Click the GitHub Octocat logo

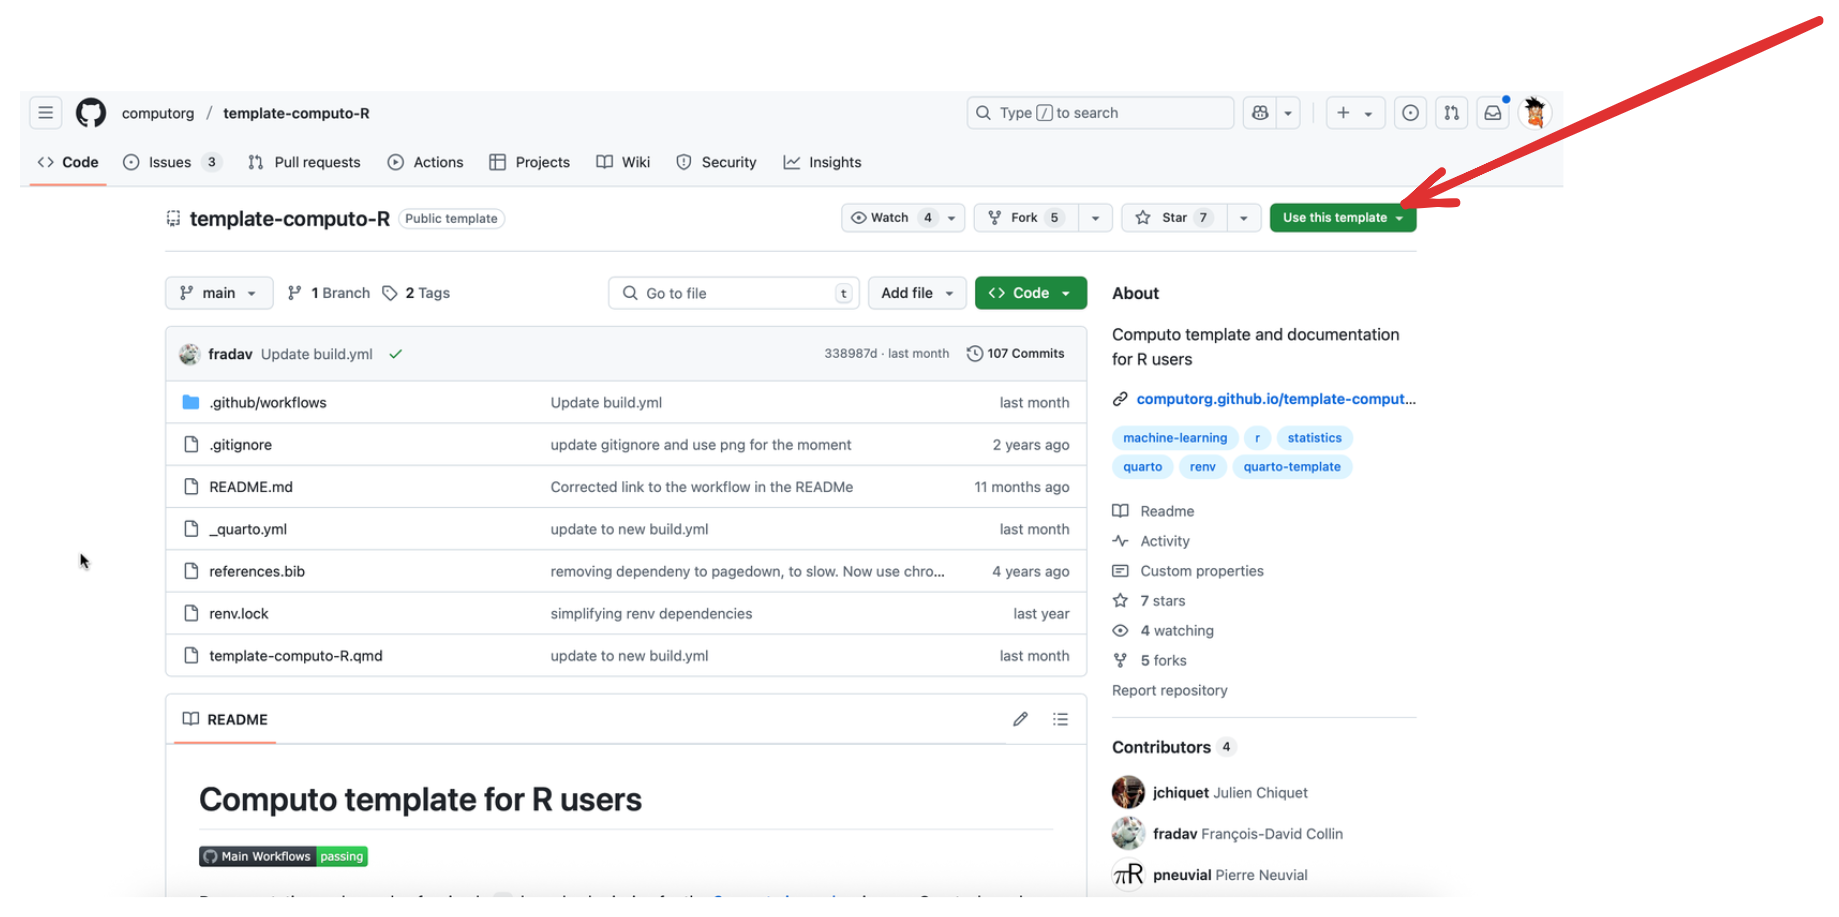pyautogui.click(x=91, y=113)
